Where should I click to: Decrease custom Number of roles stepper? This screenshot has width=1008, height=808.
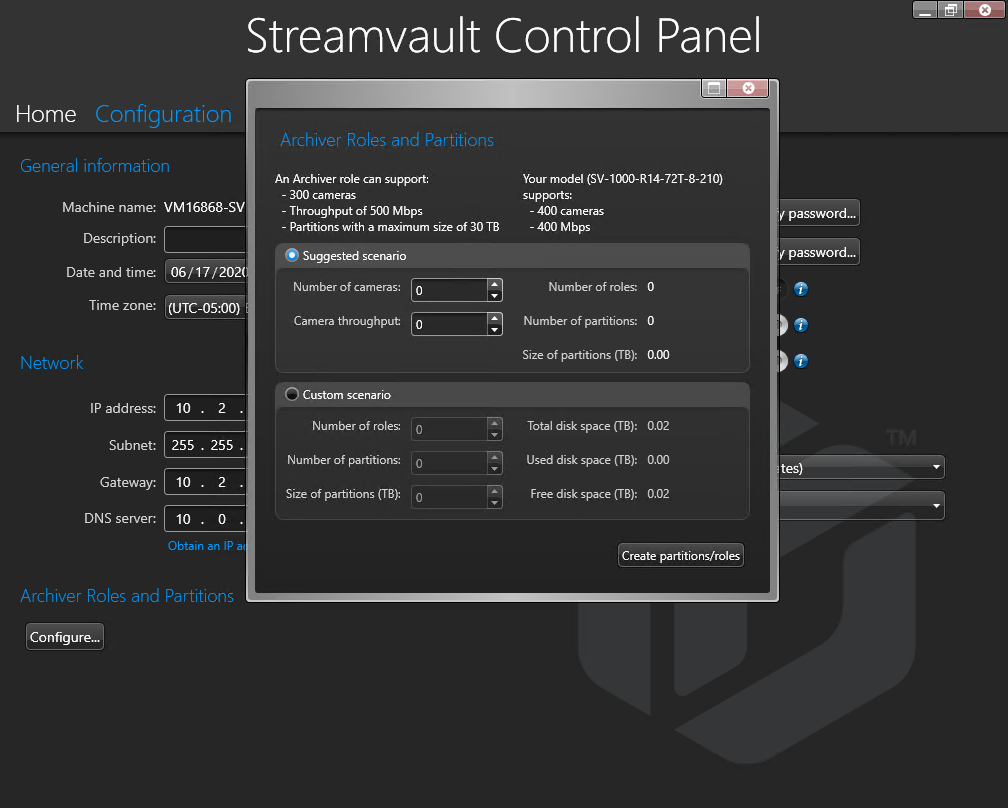click(x=494, y=435)
